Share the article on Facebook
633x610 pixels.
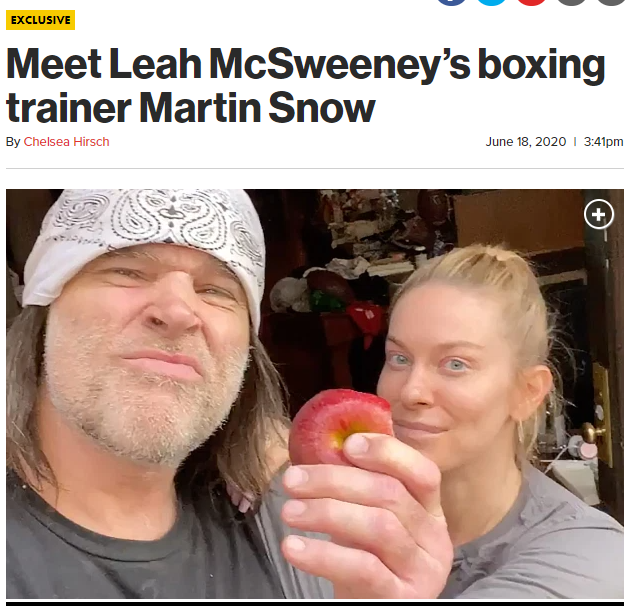tap(451, 2)
